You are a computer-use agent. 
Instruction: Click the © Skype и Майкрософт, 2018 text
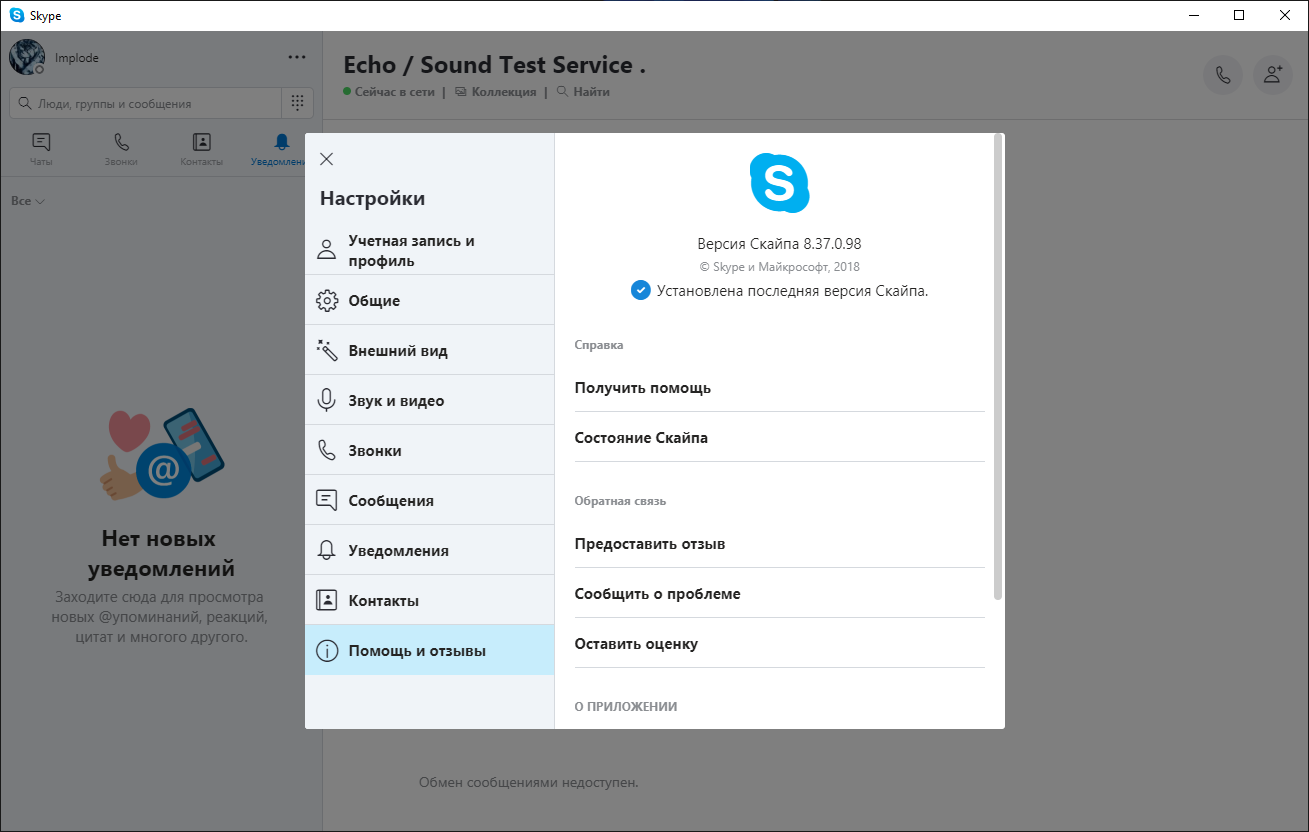click(779, 267)
